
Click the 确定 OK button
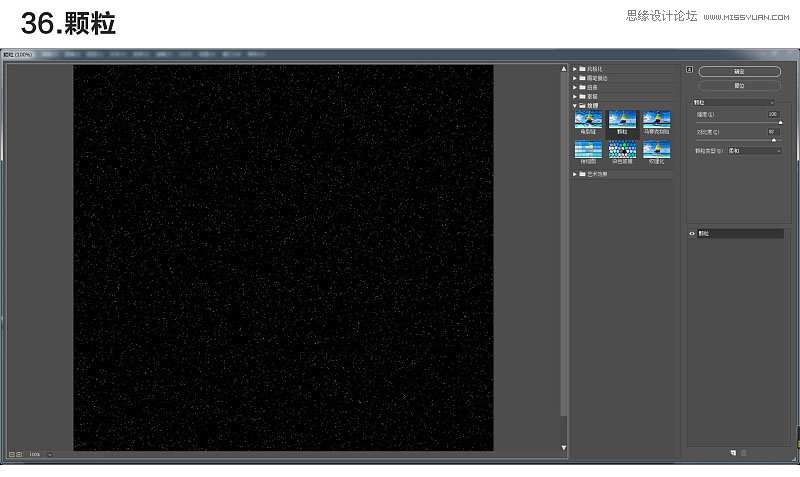[739, 71]
